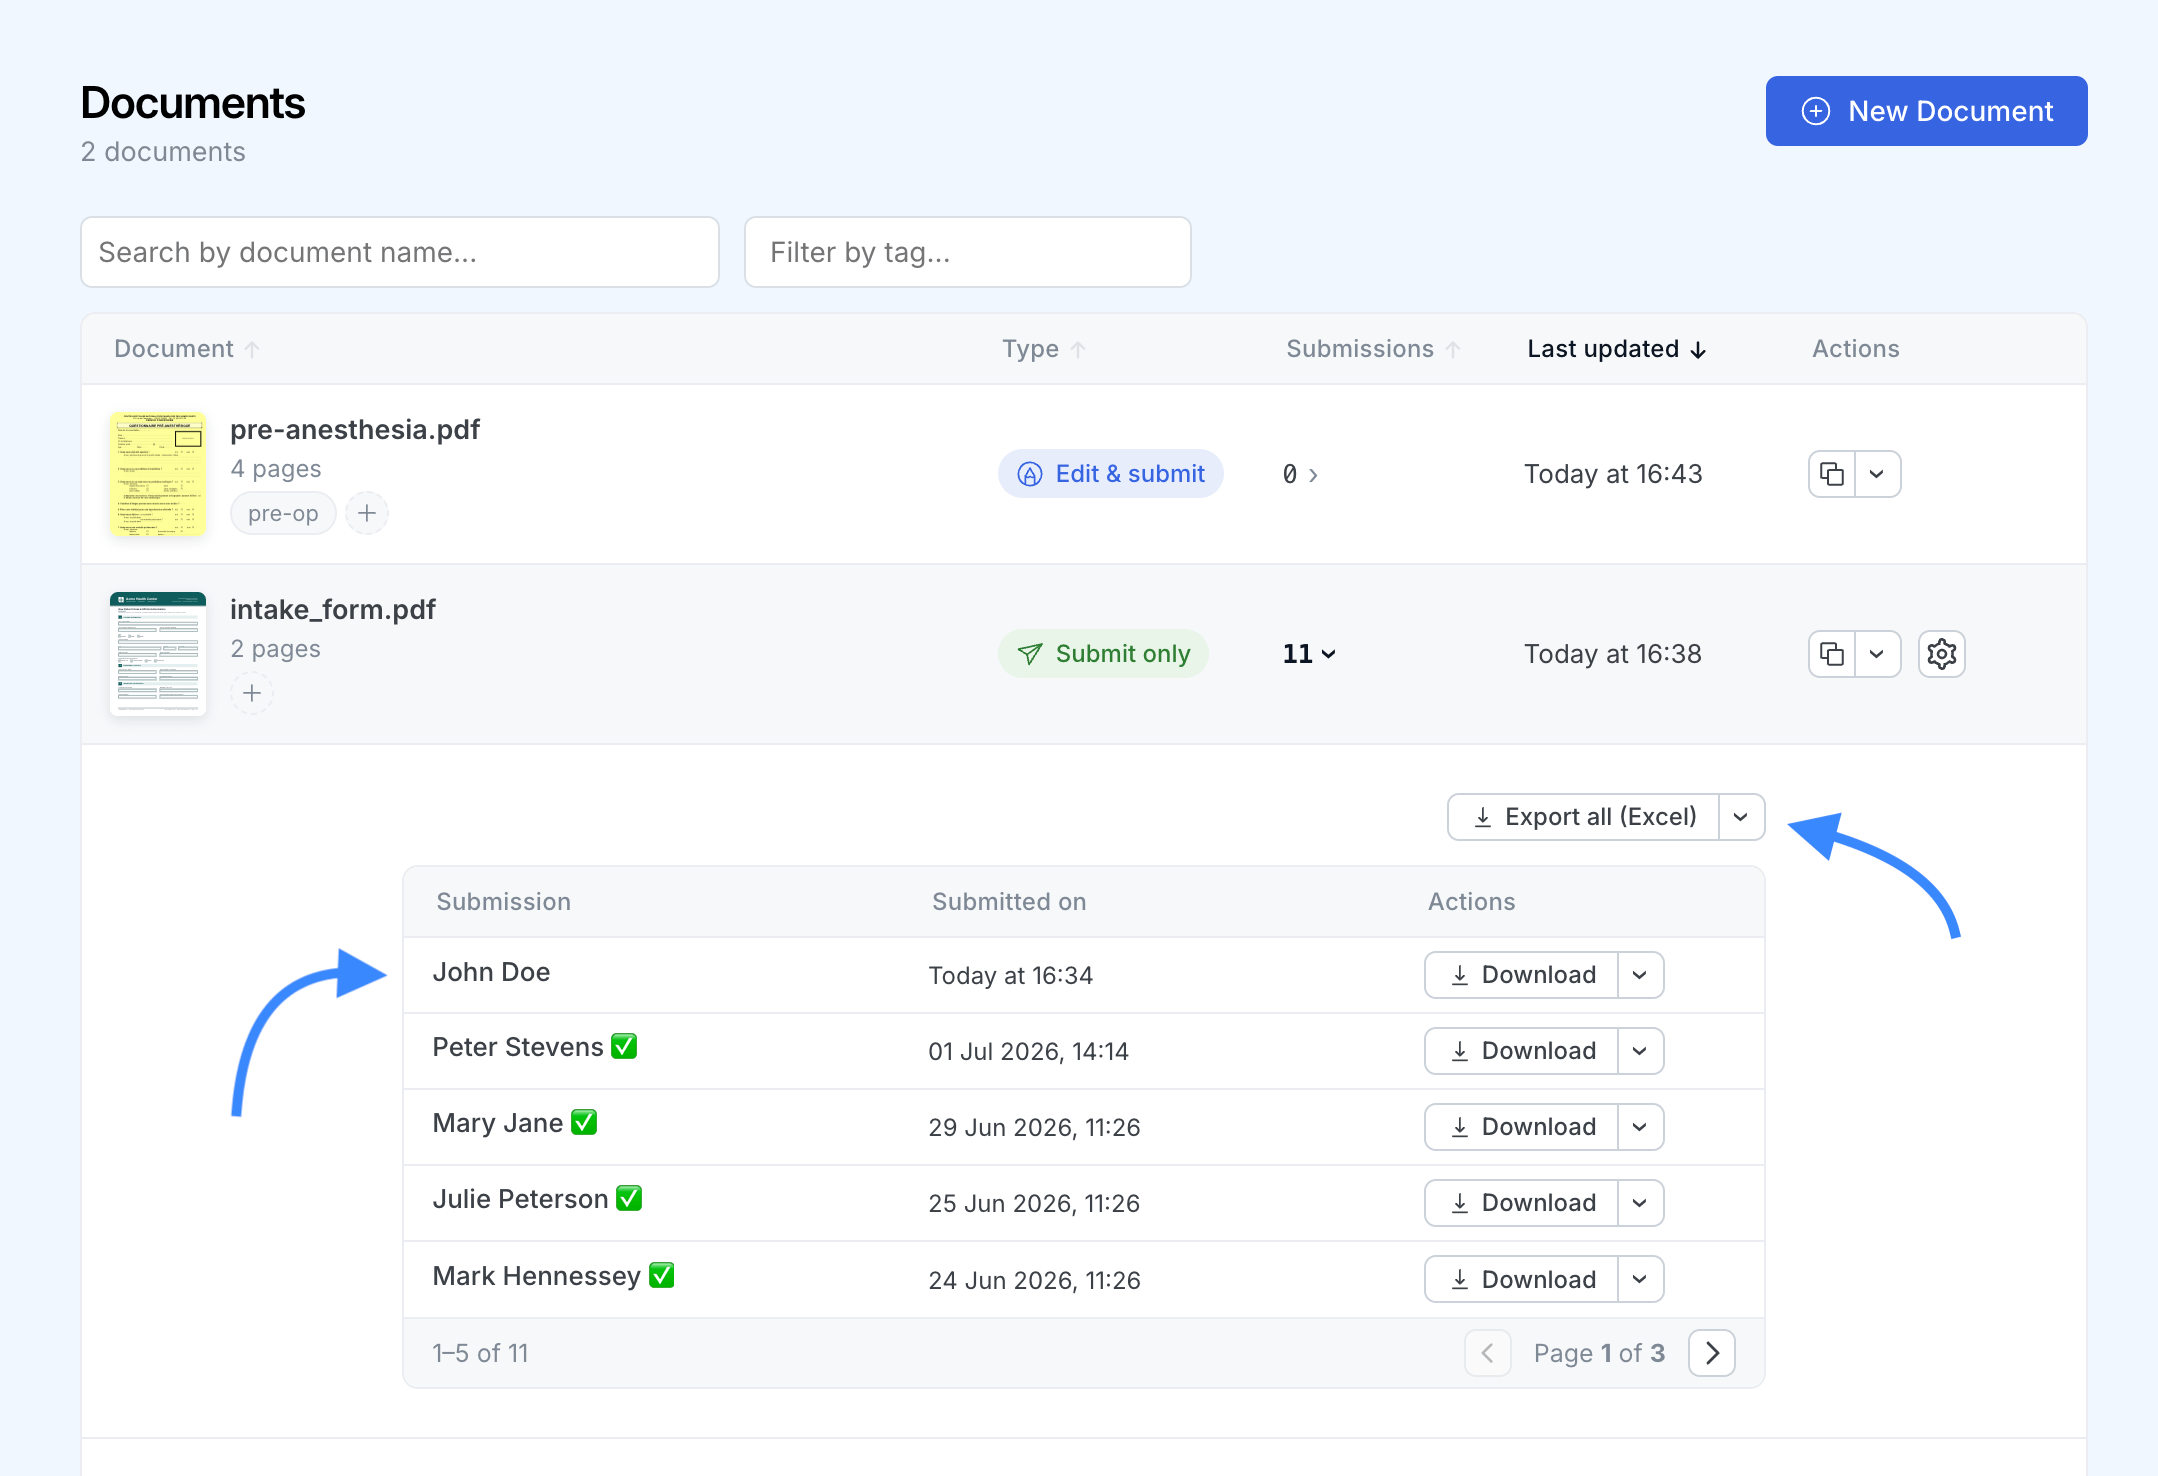Sort by Last updated column
Screen dimensions: 2158x1476
click(x=1616, y=349)
